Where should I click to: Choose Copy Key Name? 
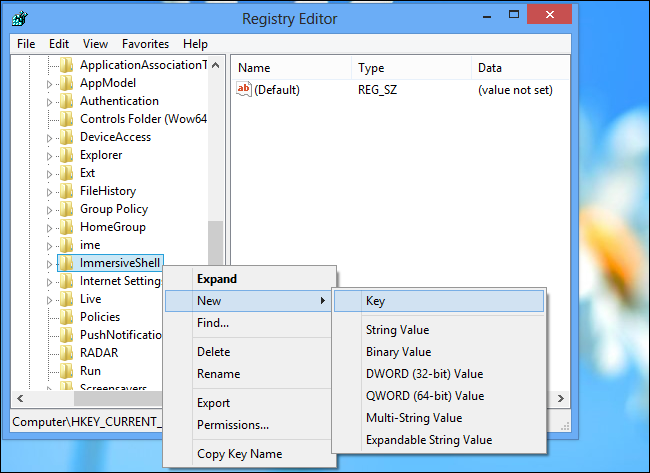250,454
